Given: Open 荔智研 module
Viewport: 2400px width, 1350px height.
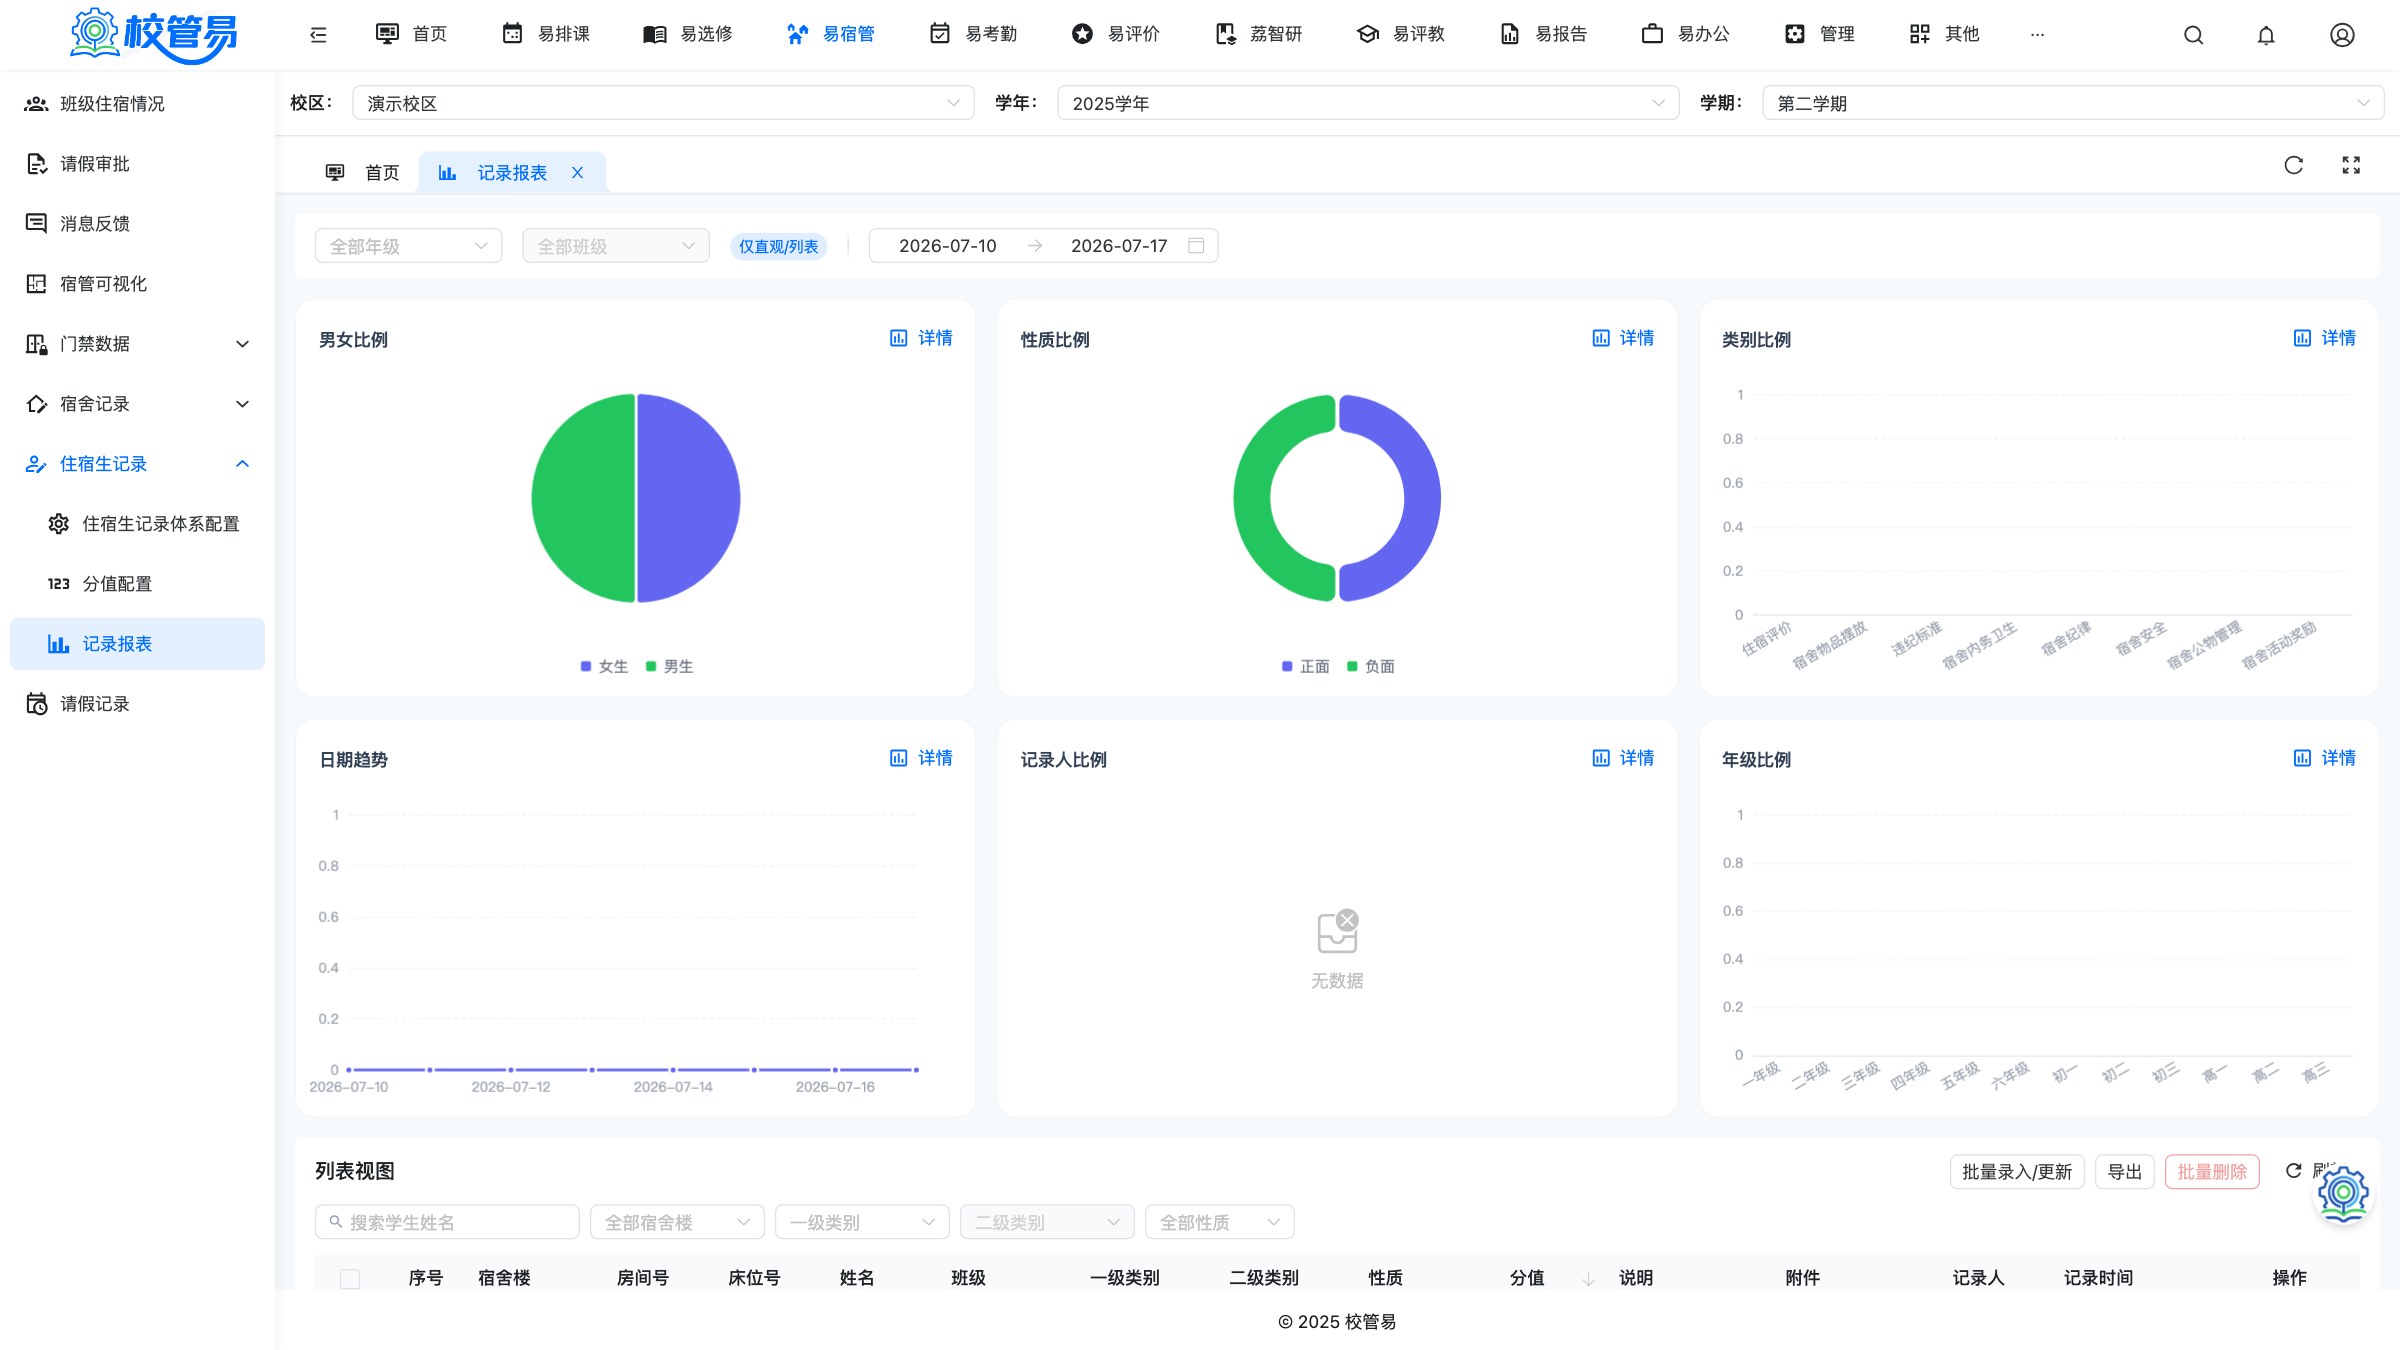Looking at the screenshot, I should (1258, 34).
